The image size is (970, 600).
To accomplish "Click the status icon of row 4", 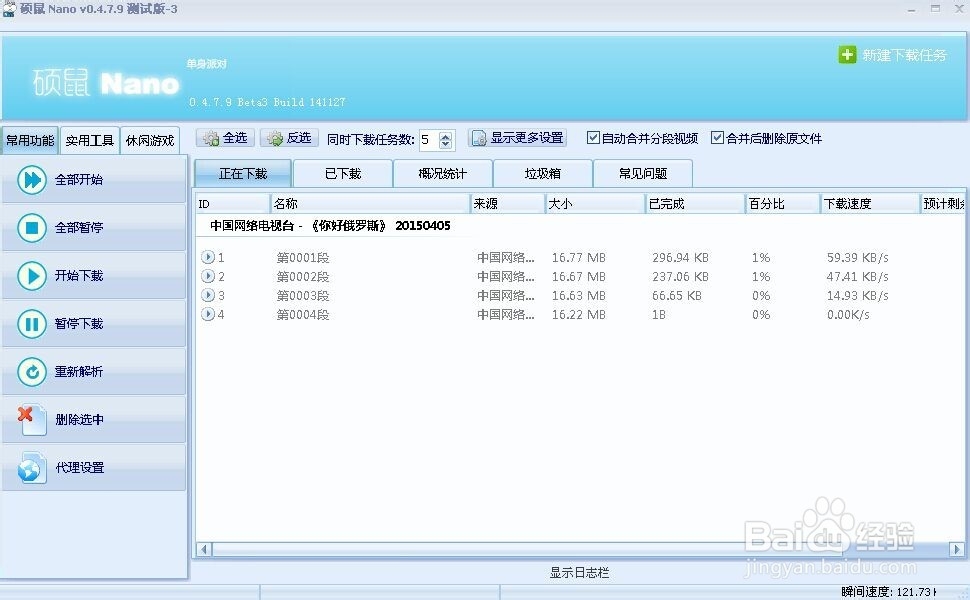I will point(208,314).
